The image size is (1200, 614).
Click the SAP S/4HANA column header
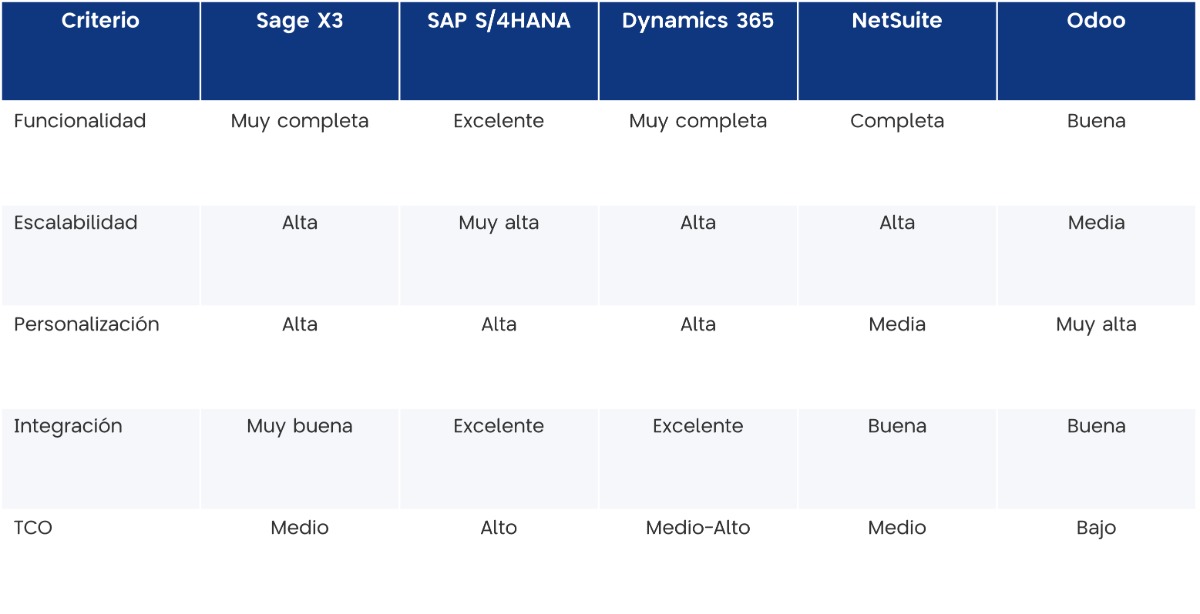tap(499, 21)
